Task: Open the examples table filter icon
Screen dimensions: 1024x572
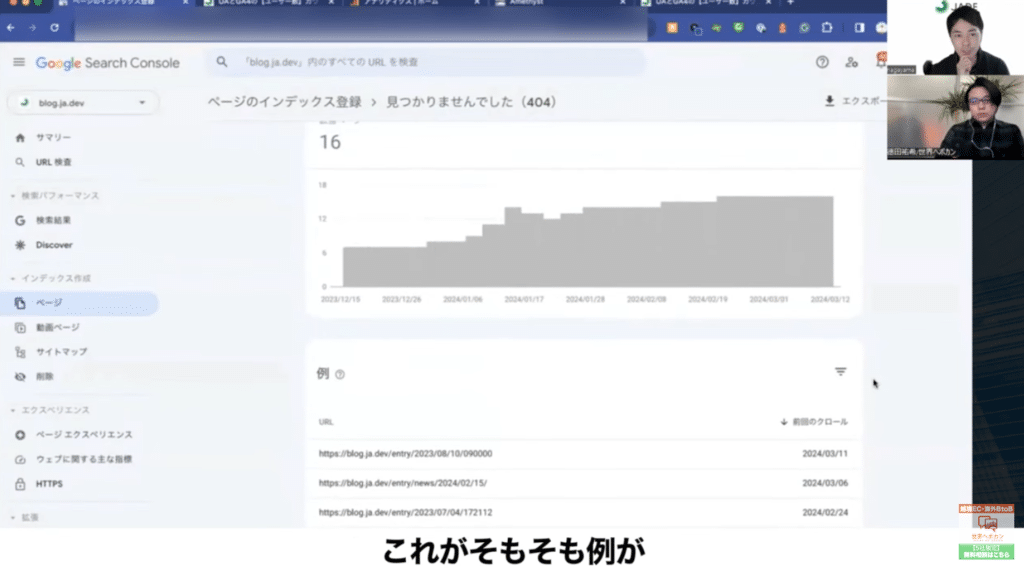Action: pyautogui.click(x=840, y=372)
